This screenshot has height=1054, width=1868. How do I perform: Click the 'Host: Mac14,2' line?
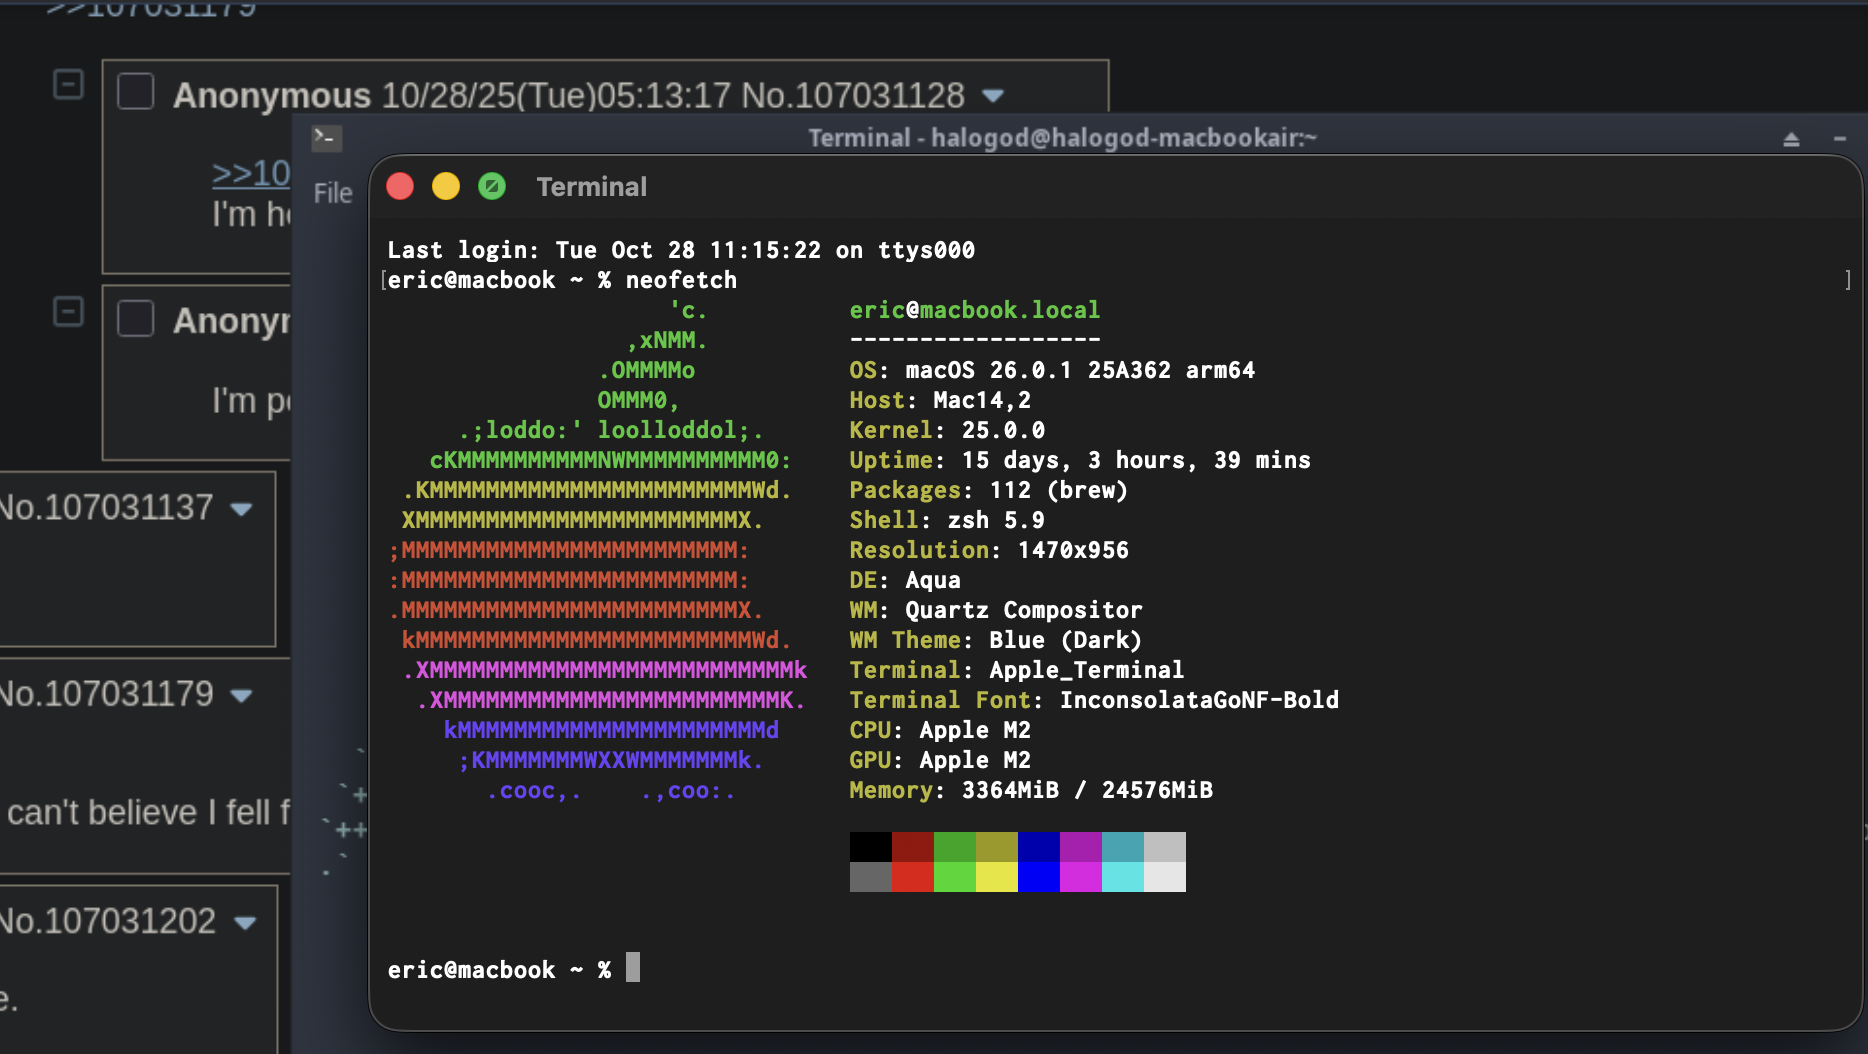[x=940, y=400]
